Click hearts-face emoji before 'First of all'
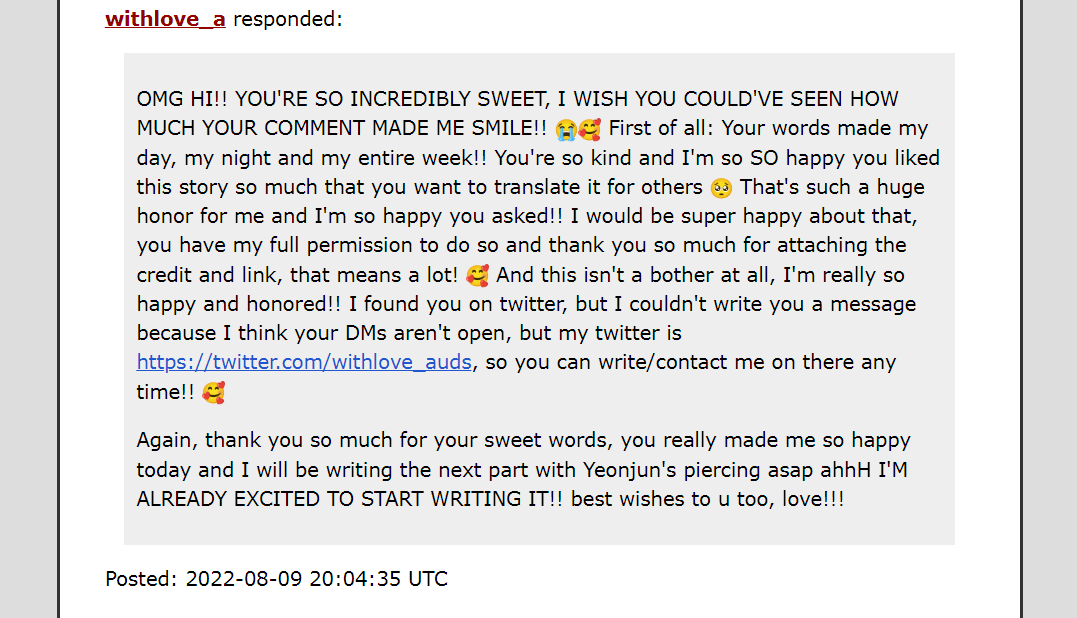 [590, 128]
